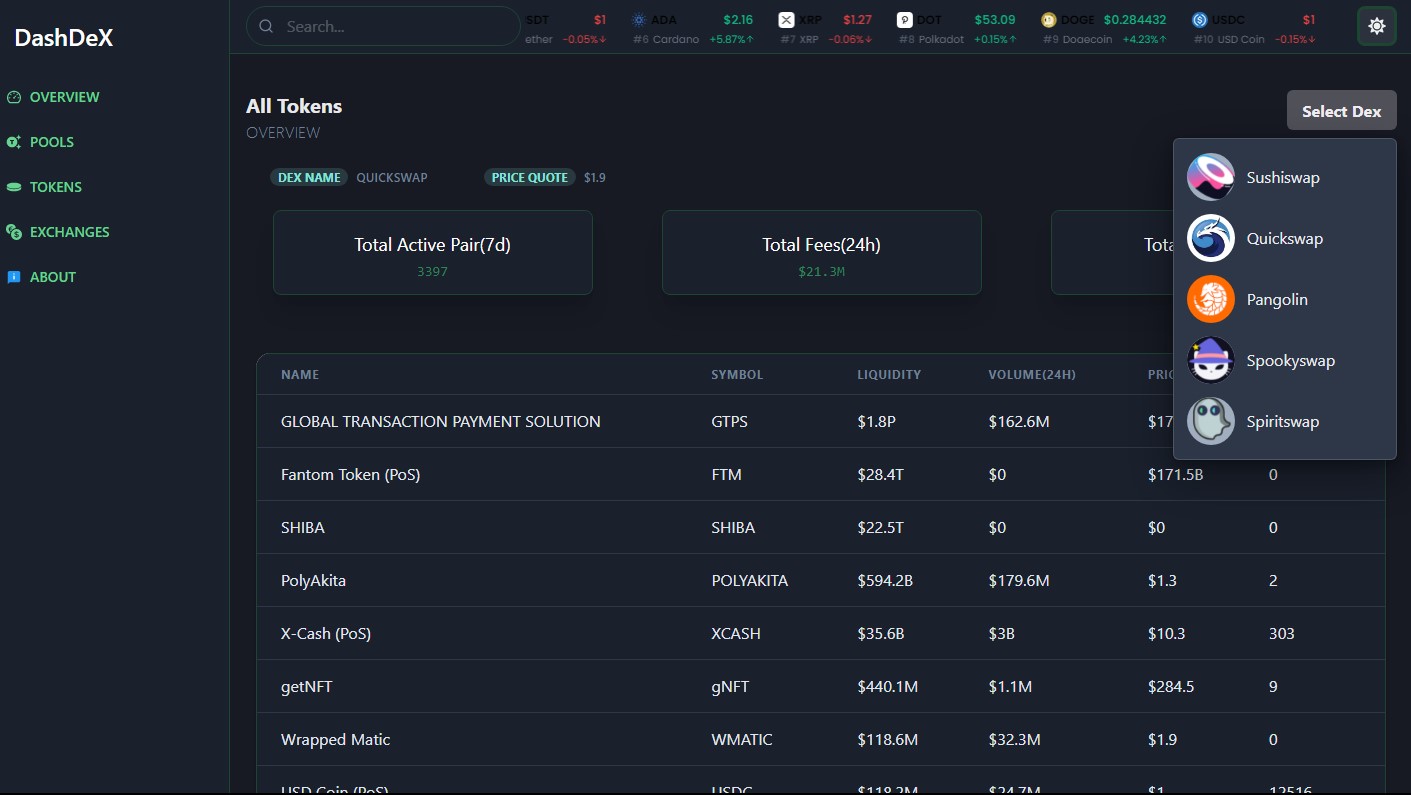Choose Spiritswap from the dex list
The width and height of the screenshot is (1411, 795).
[x=1284, y=421]
